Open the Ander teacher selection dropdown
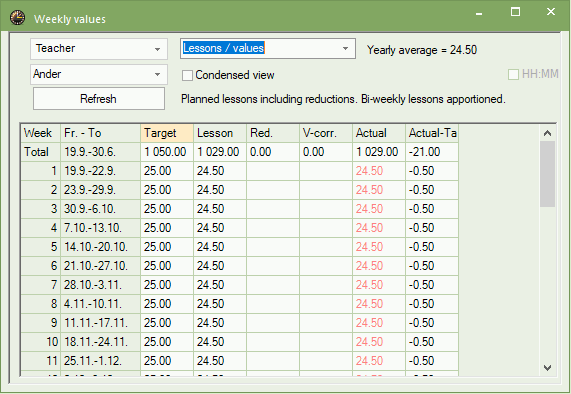The height and width of the screenshot is (394, 571). (x=99, y=75)
